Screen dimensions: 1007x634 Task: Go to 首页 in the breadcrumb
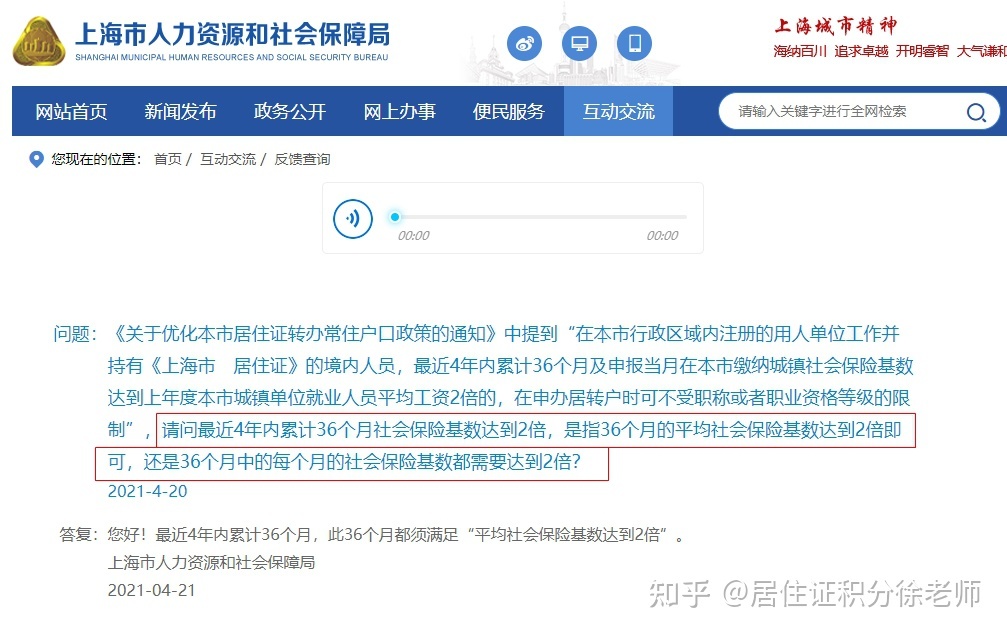tap(168, 159)
